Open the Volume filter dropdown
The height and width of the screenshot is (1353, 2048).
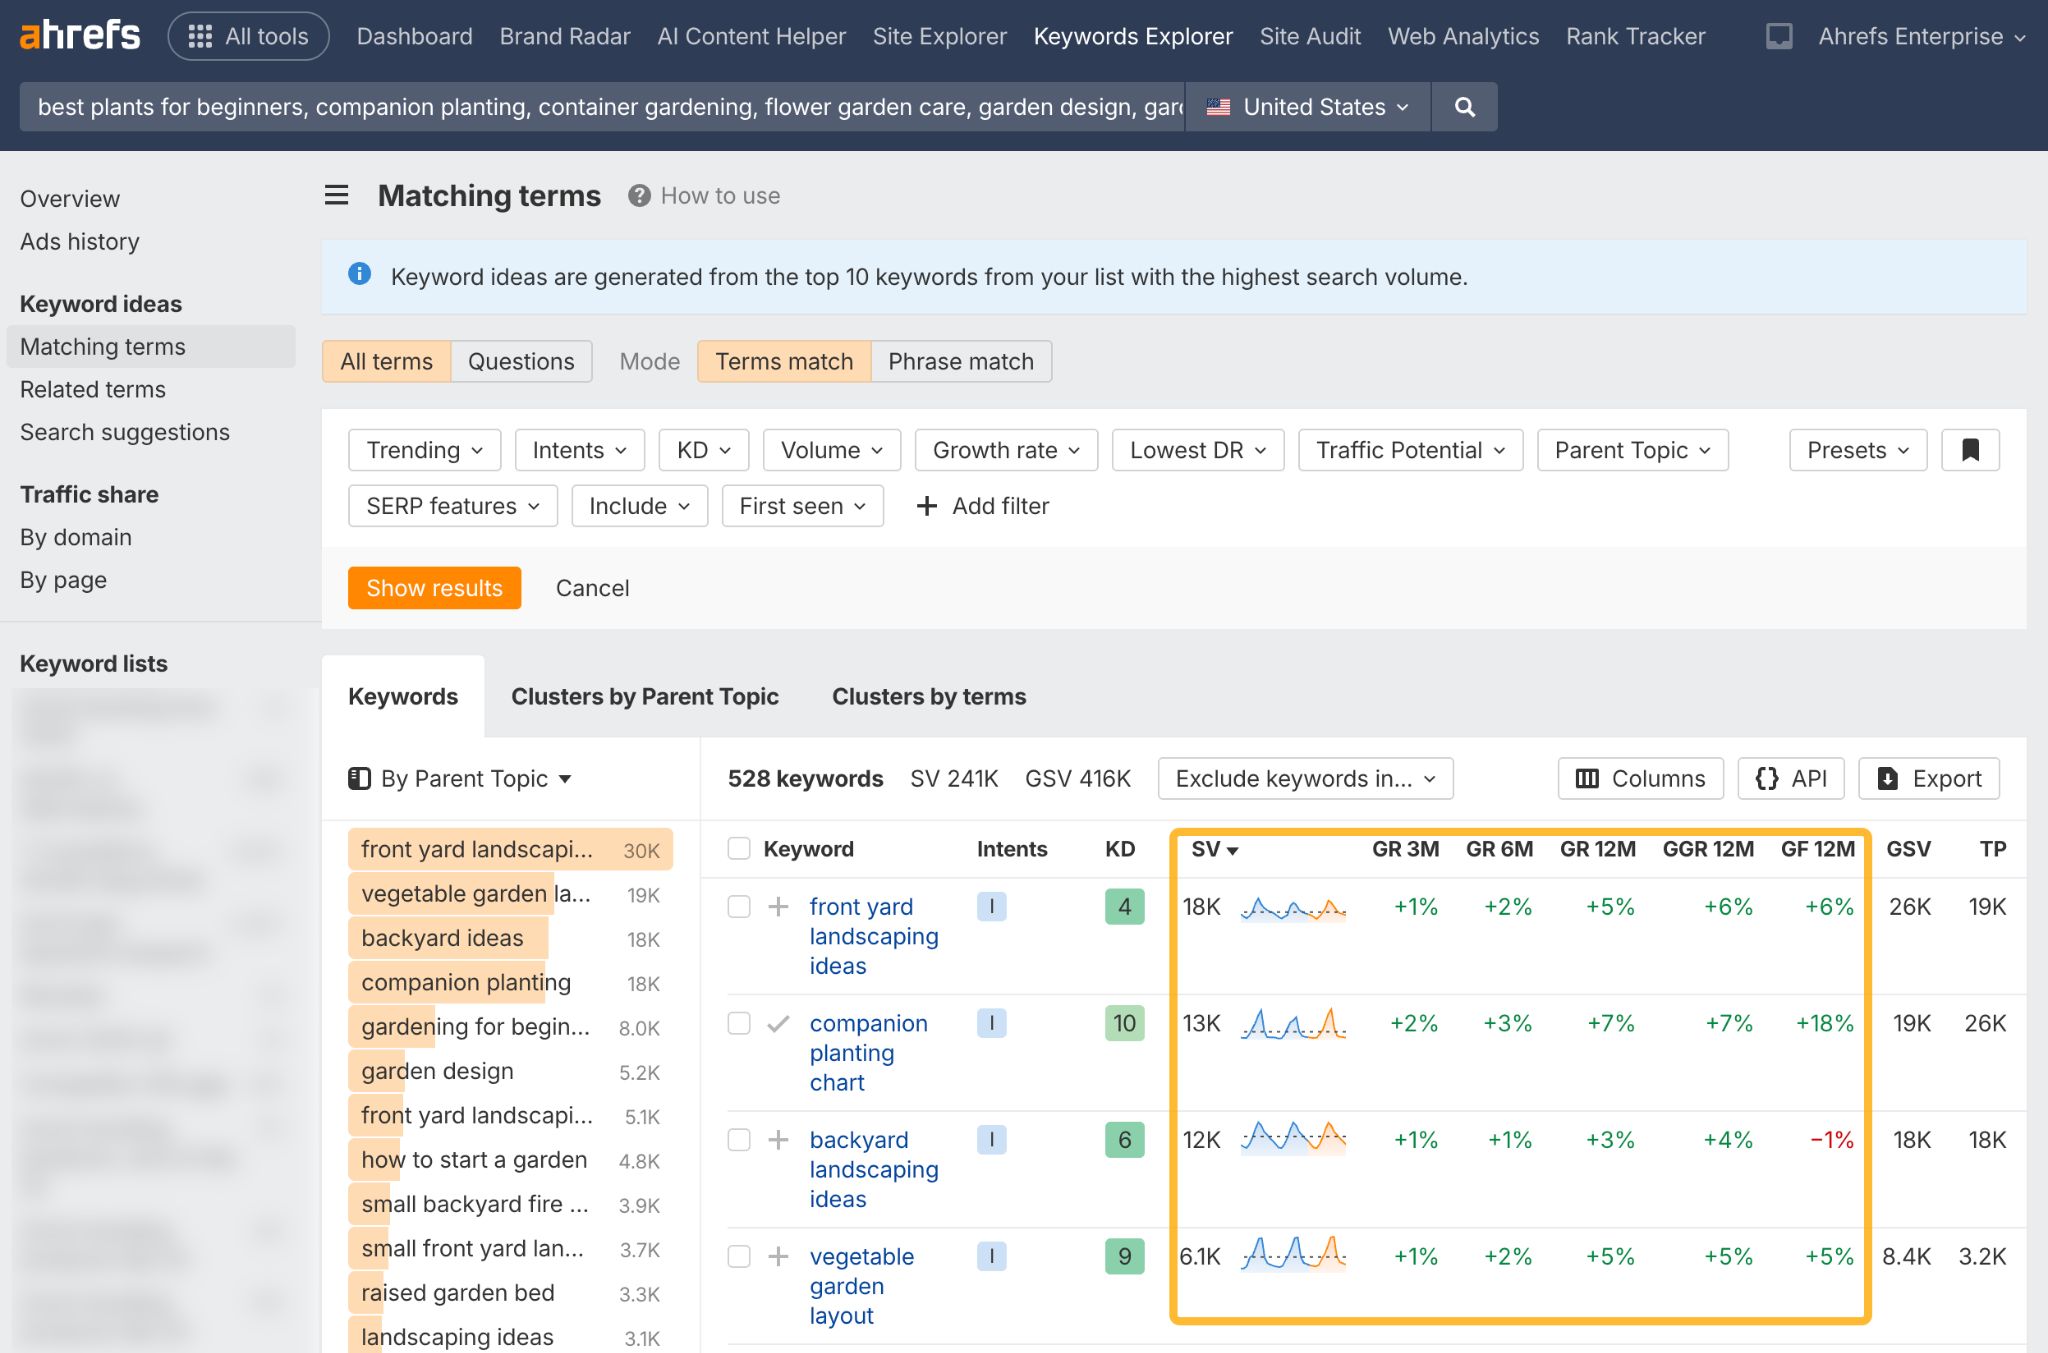point(830,450)
